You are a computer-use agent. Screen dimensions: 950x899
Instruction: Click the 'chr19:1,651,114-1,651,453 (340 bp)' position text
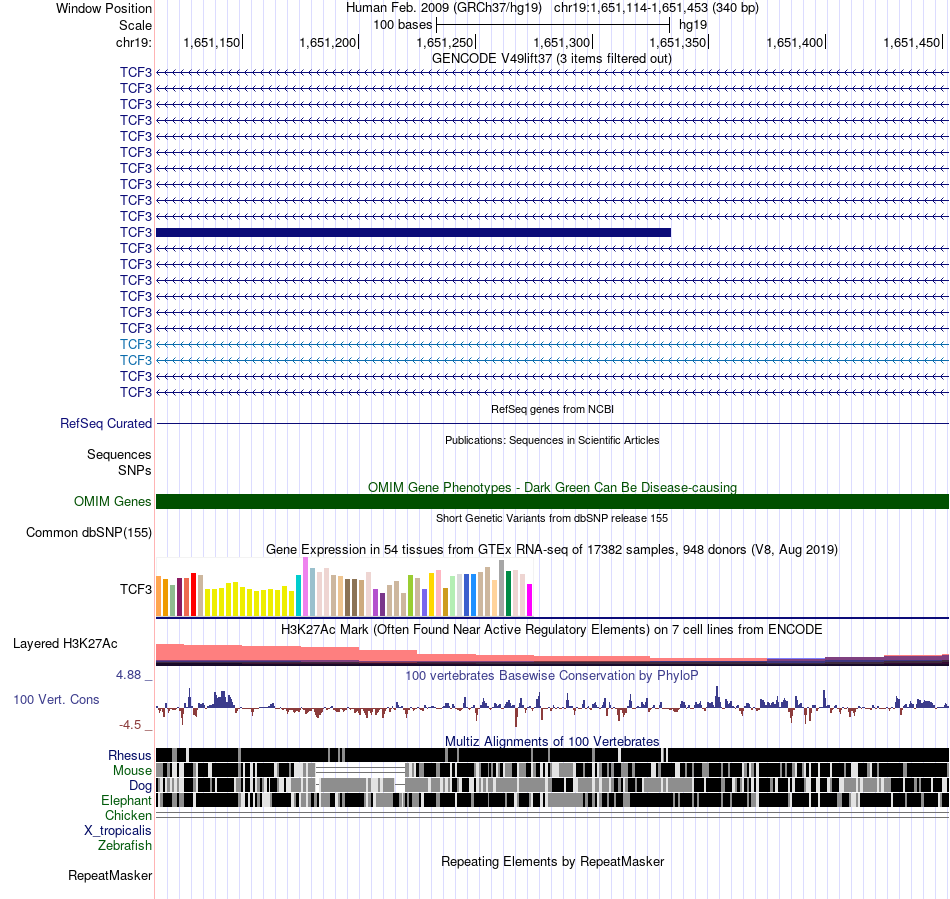[656, 8]
